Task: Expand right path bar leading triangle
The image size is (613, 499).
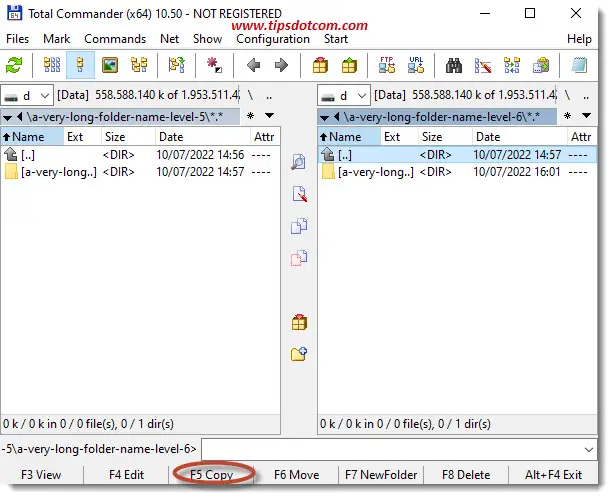Action: pyautogui.click(x=324, y=117)
